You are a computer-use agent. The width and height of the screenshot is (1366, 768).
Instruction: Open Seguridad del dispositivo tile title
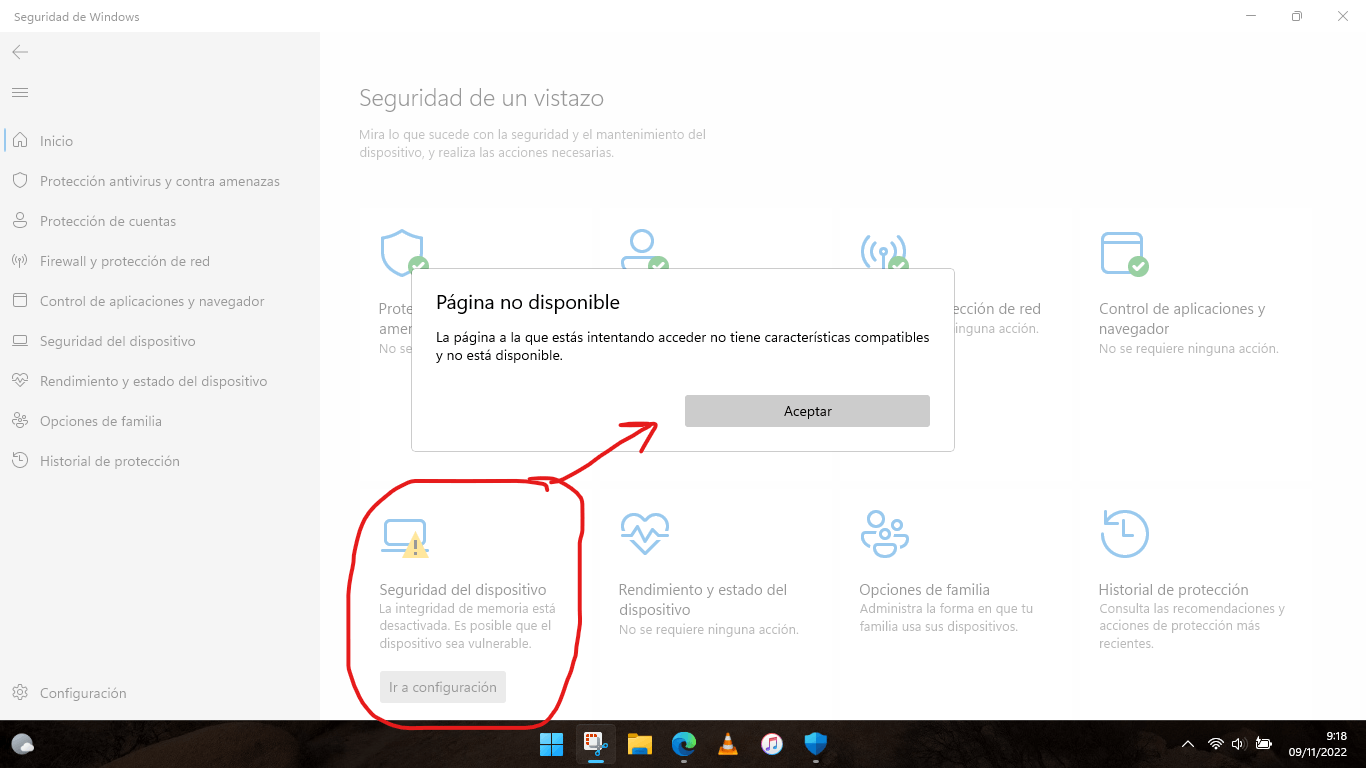pos(463,590)
